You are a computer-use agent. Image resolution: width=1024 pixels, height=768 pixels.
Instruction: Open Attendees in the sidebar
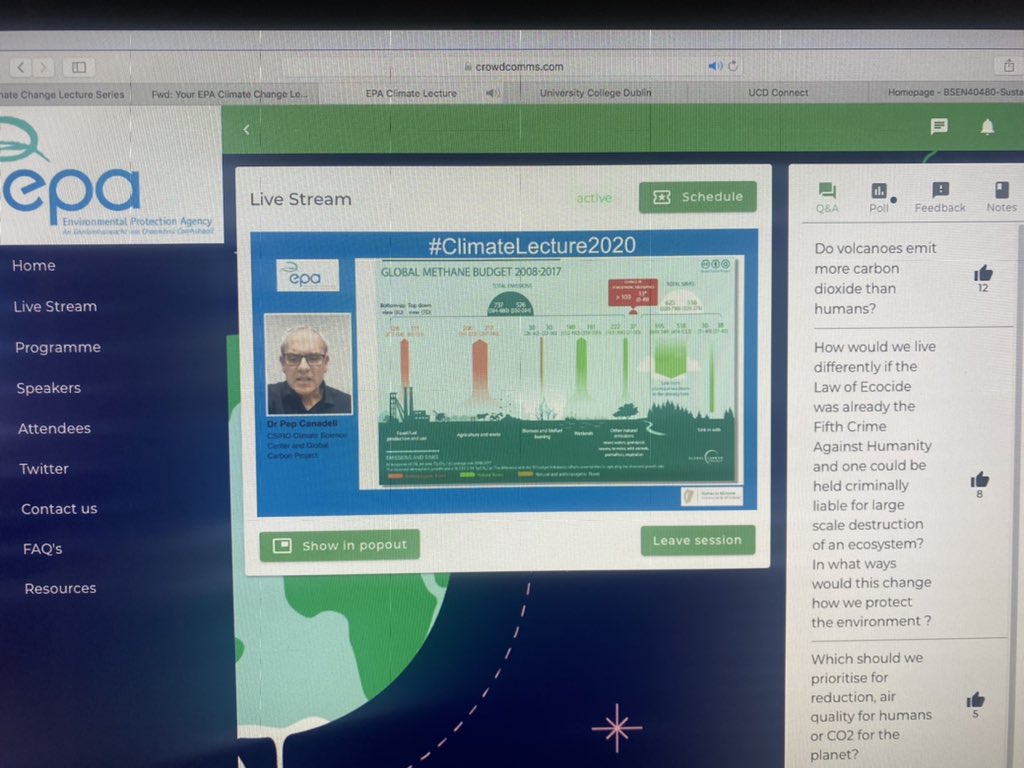point(54,428)
